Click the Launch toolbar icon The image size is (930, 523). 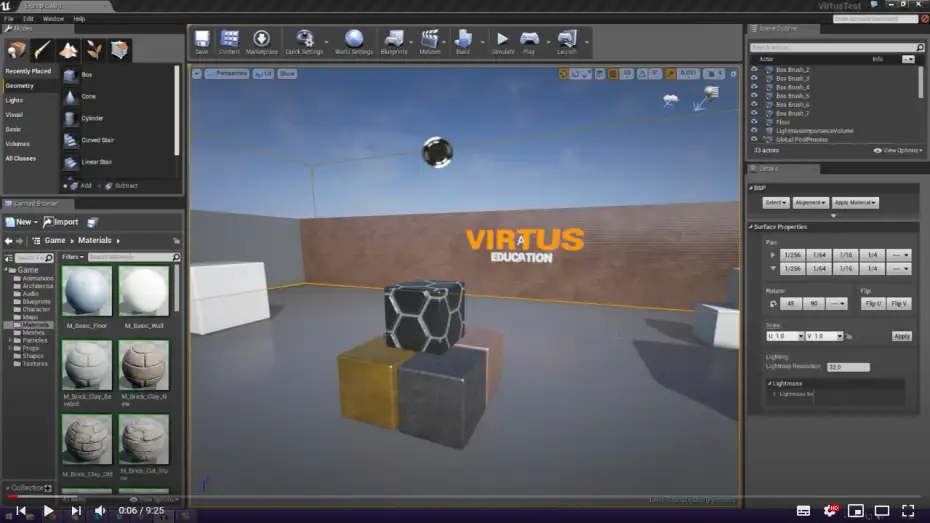(567, 42)
